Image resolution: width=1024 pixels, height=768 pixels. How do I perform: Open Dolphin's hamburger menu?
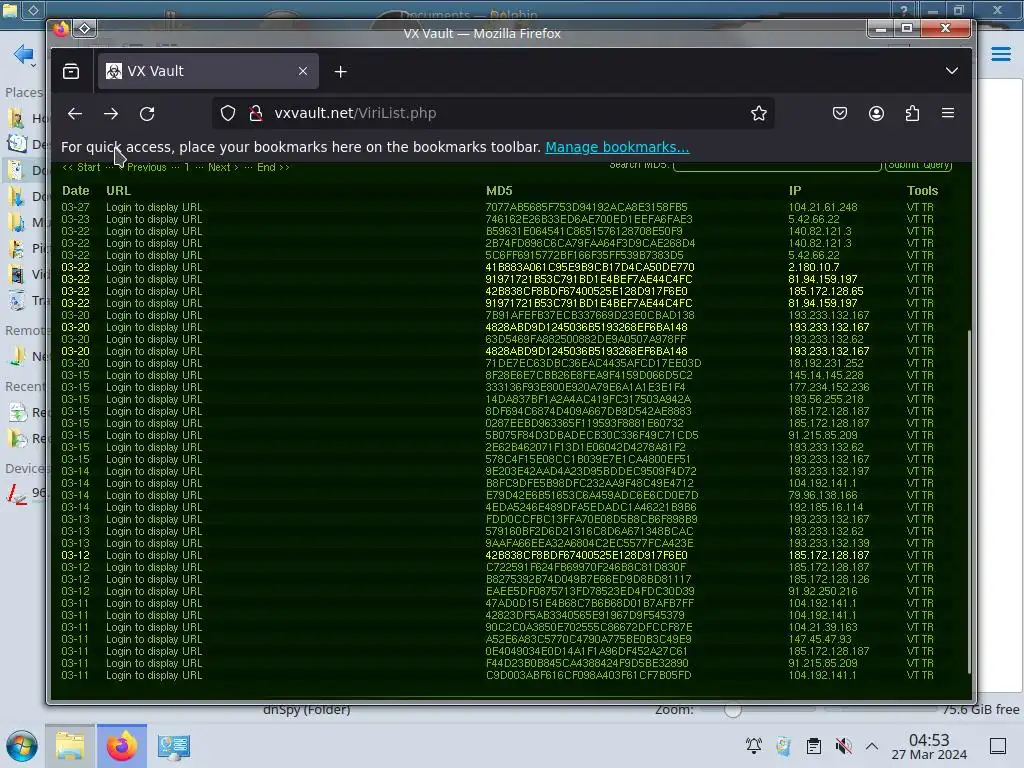coord(1000,54)
